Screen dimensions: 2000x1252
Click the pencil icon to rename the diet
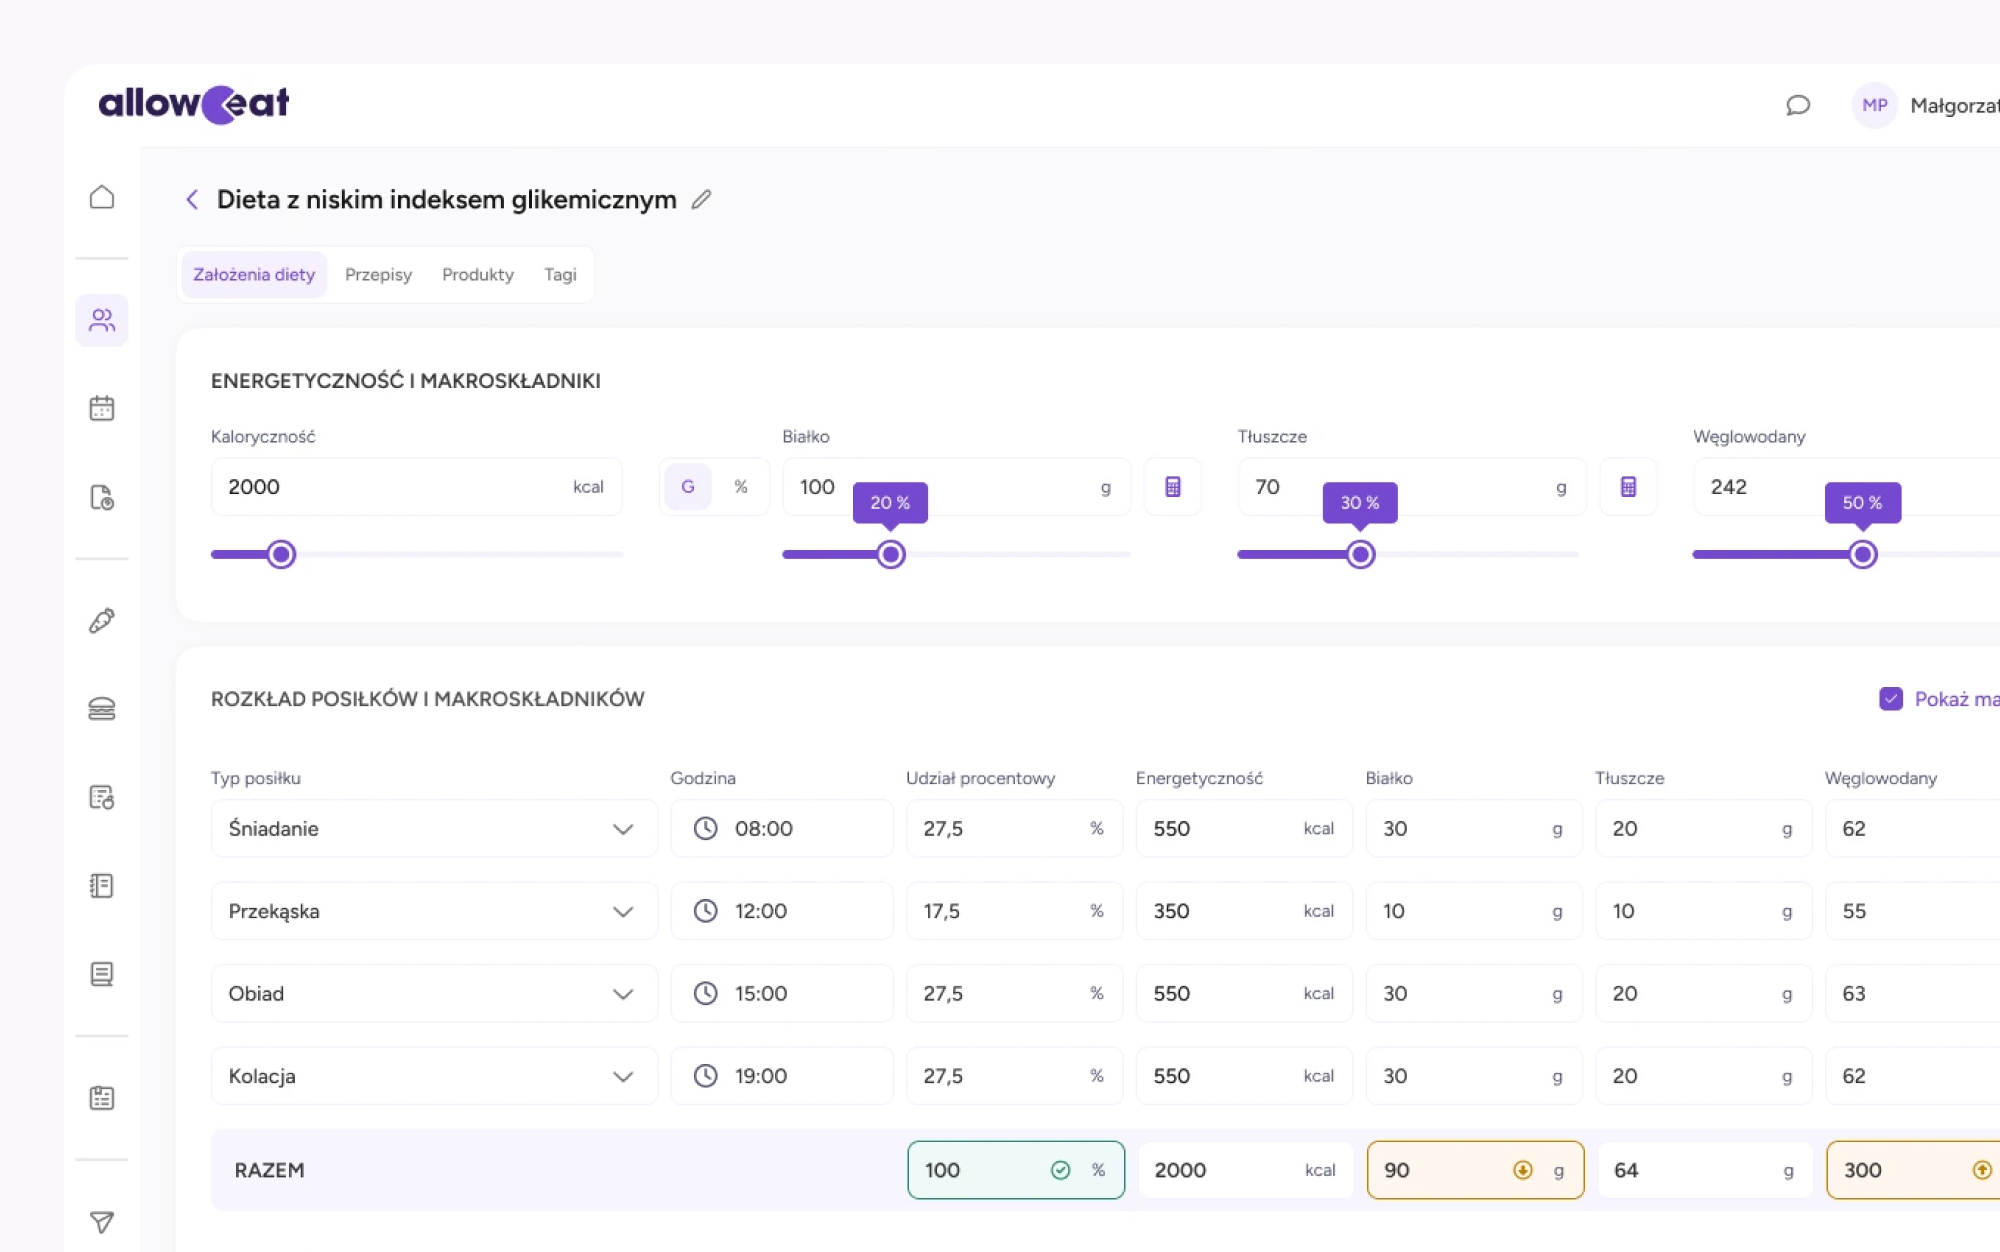tap(701, 200)
